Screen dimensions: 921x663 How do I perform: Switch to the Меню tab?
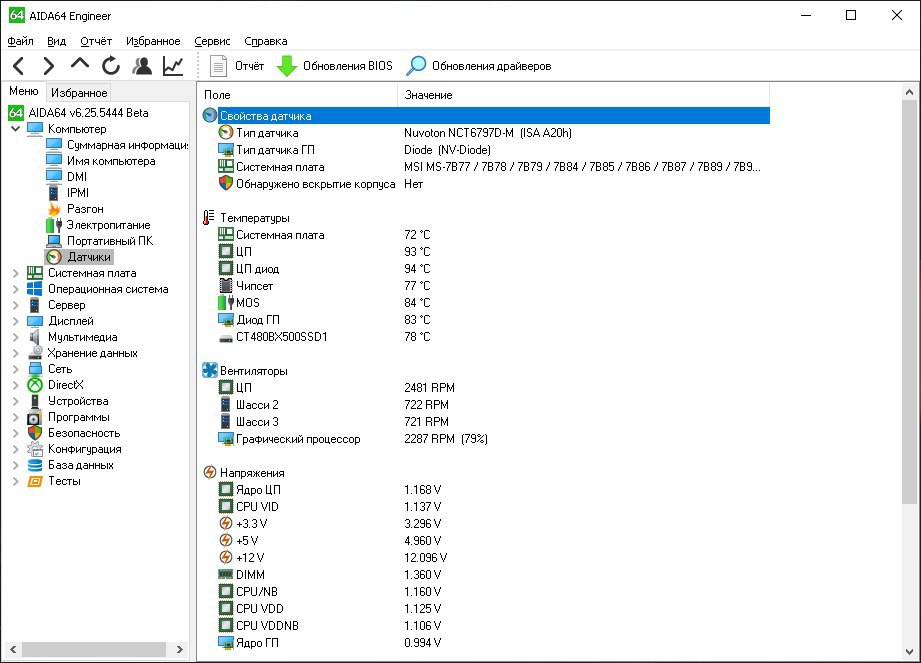click(x=23, y=91)
